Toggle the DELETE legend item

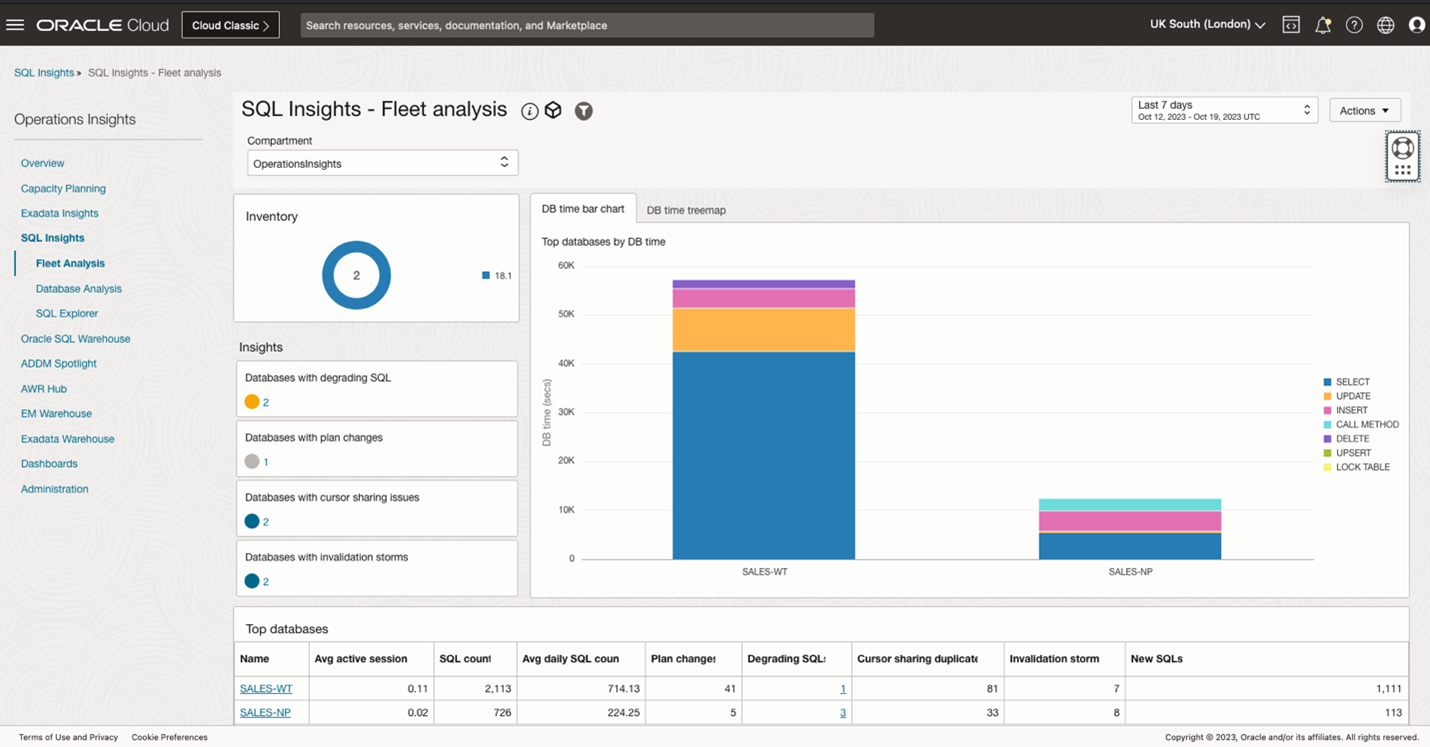pyautogui.click(x=1346, y=439)
